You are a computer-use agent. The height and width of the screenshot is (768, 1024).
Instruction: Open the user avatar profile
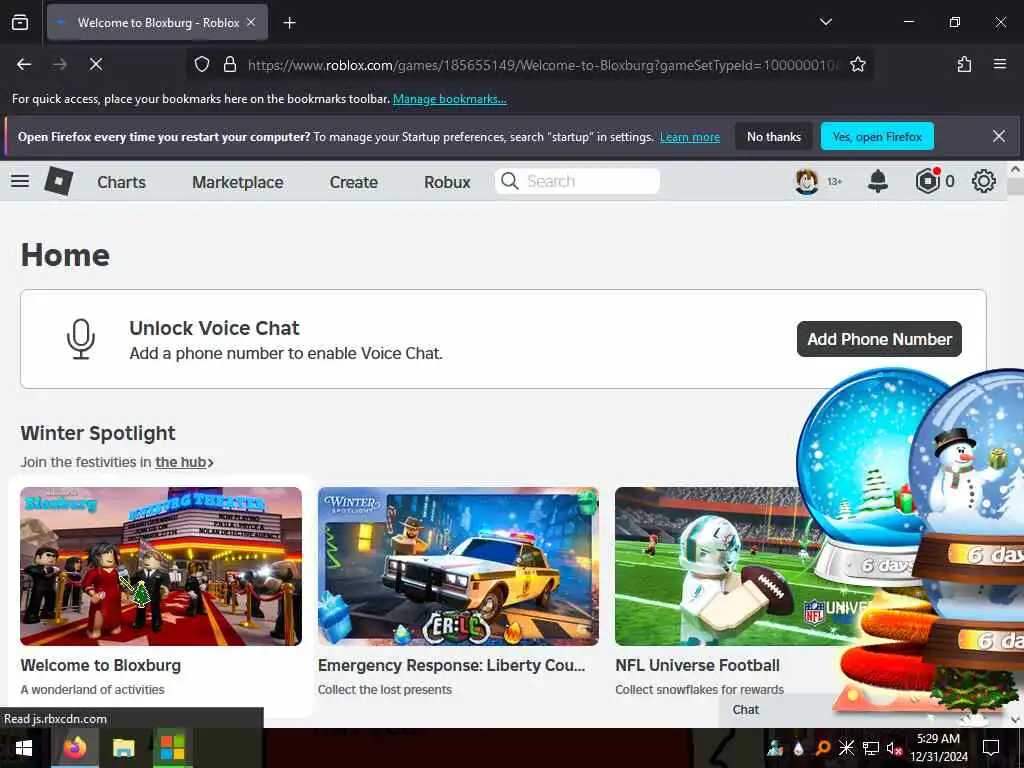pos(807,181)
